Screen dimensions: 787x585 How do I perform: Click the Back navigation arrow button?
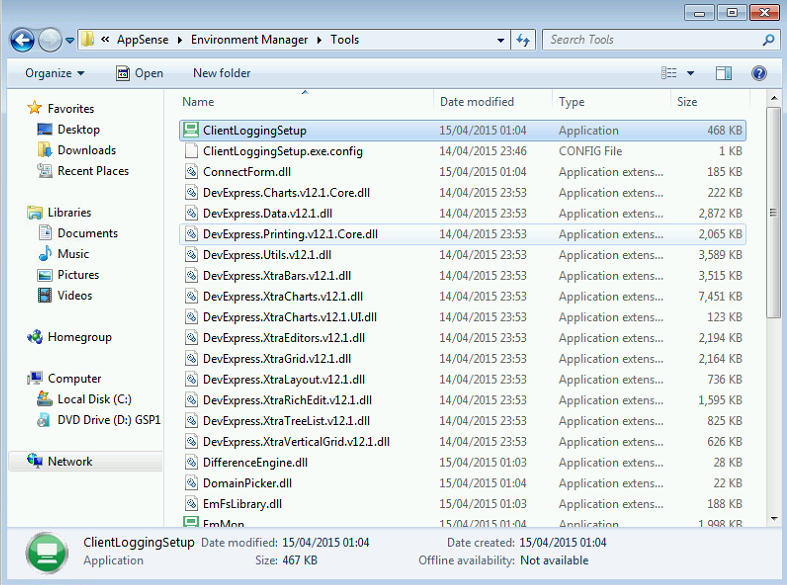[22, 40]
